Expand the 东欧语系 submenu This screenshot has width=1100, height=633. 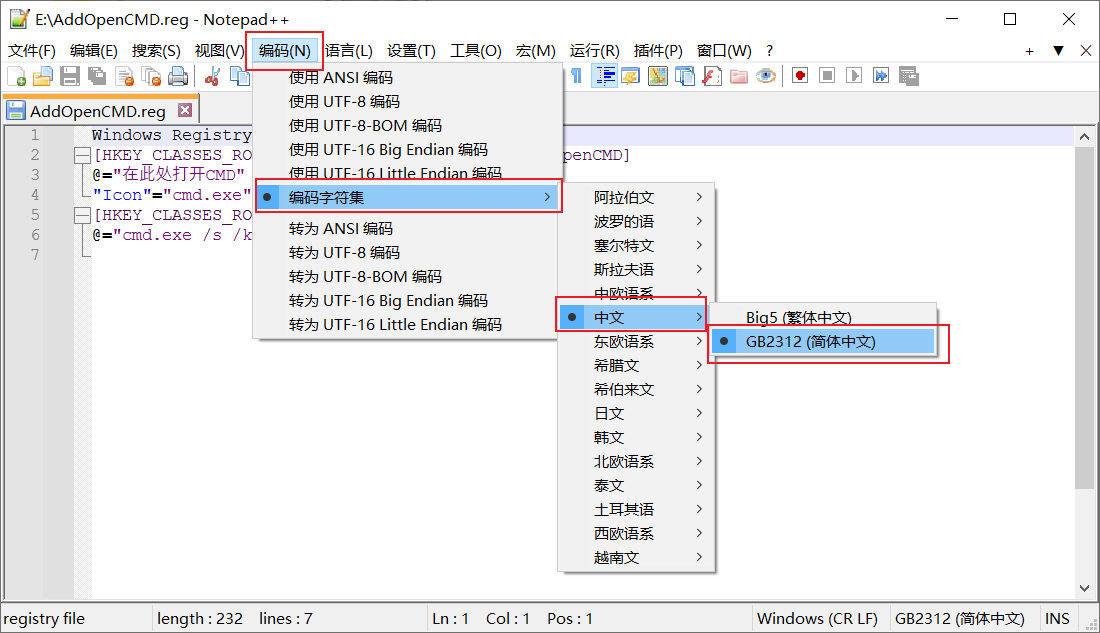point(636,342)
